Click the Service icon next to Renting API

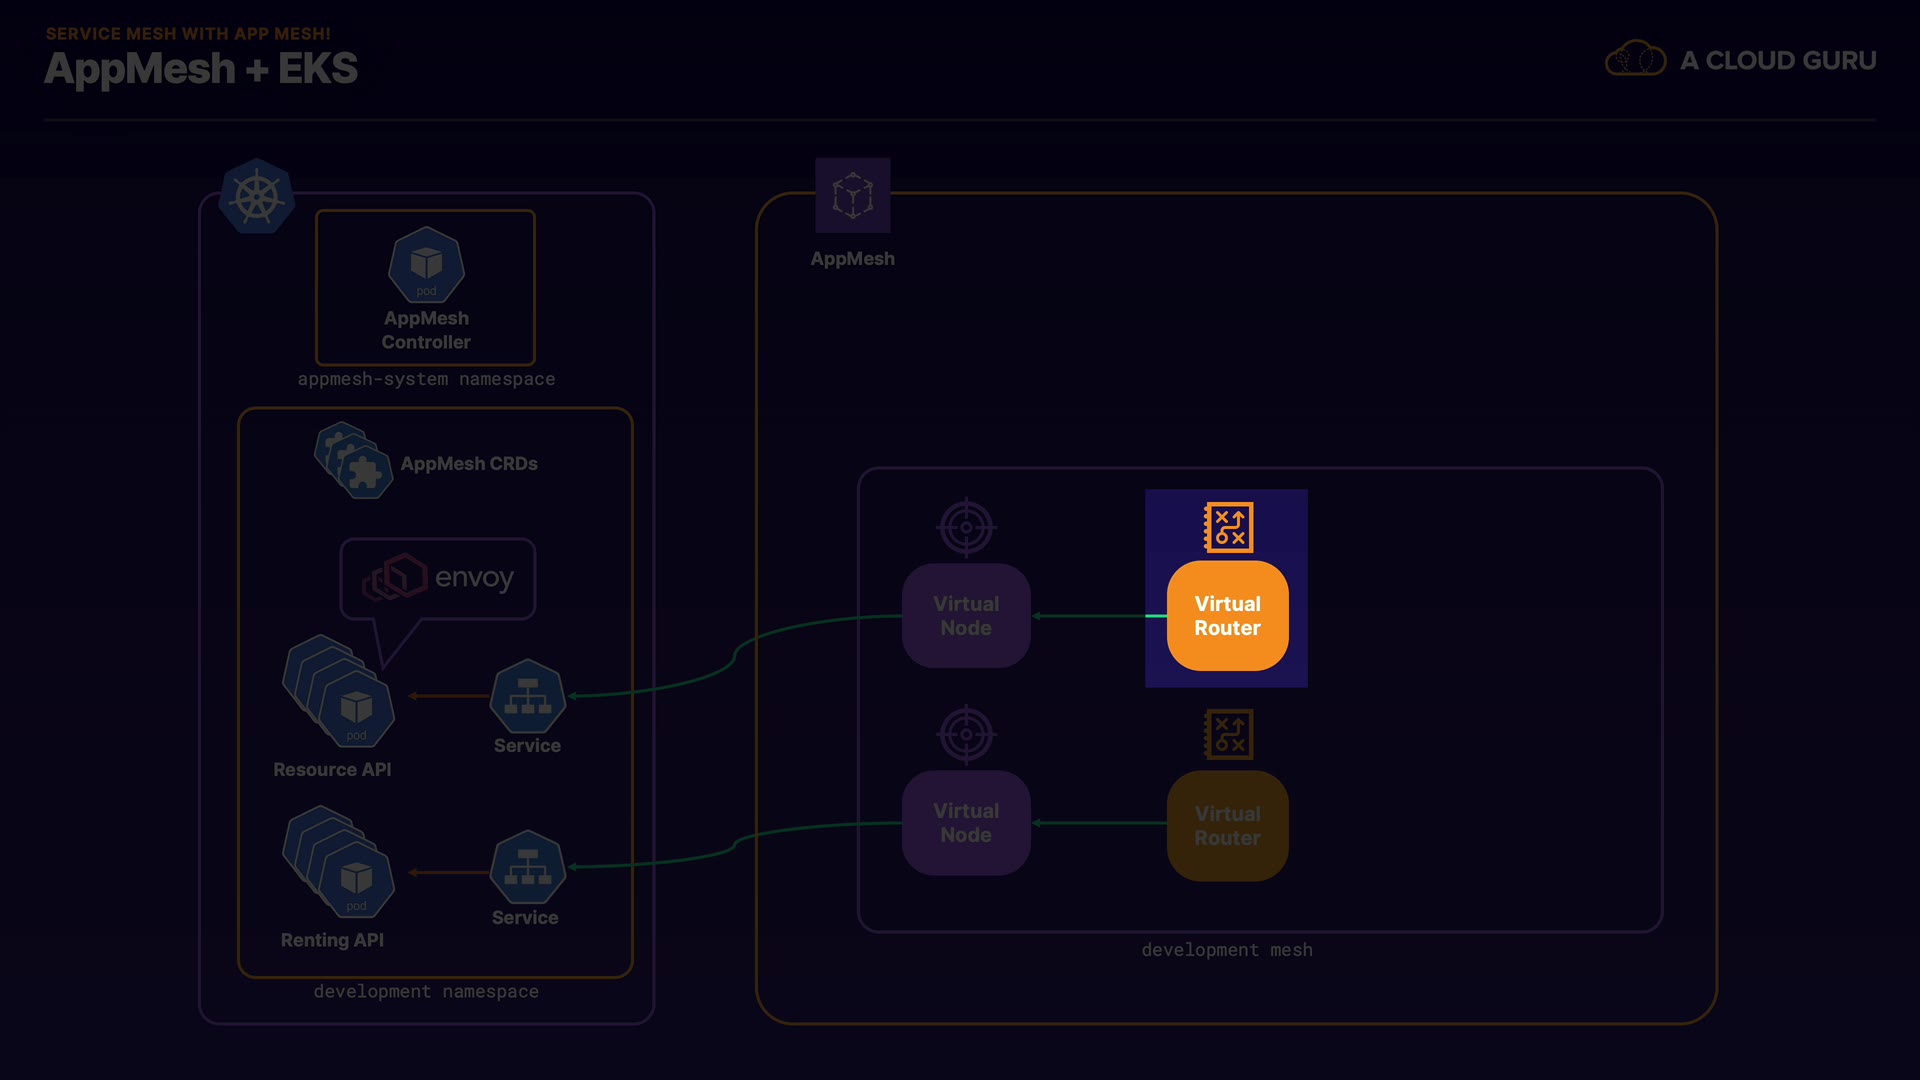click(x=527, y=868)
